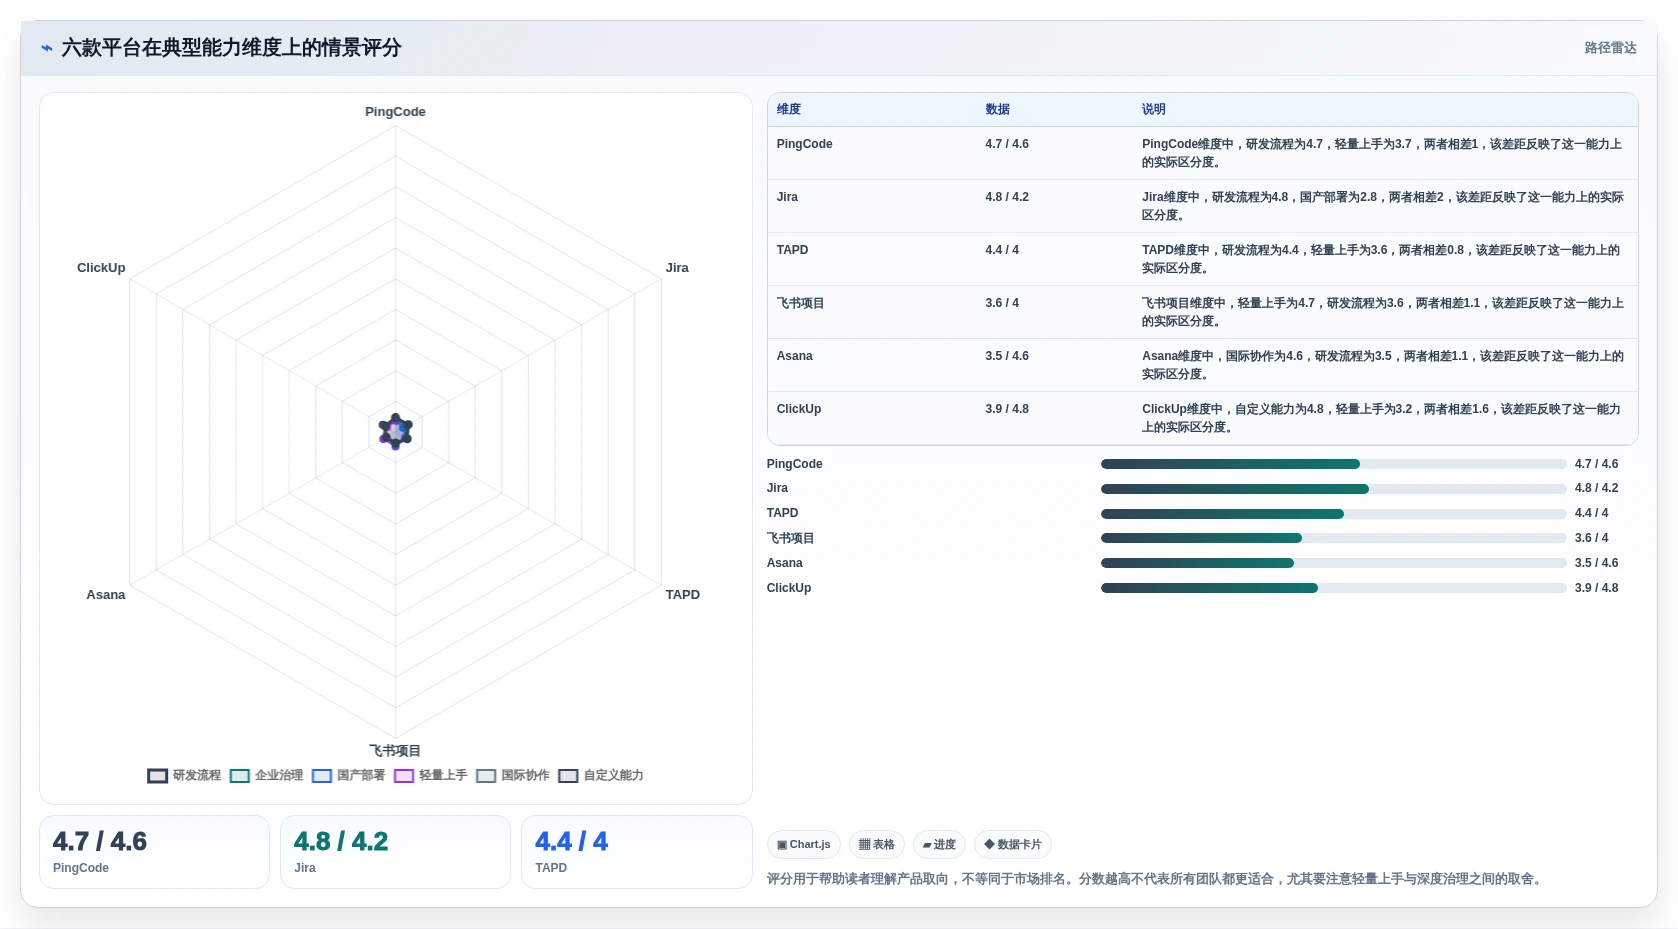
Task: Click the 表格 tag chip
Action: pyautogui.click(x=877, y=844)
